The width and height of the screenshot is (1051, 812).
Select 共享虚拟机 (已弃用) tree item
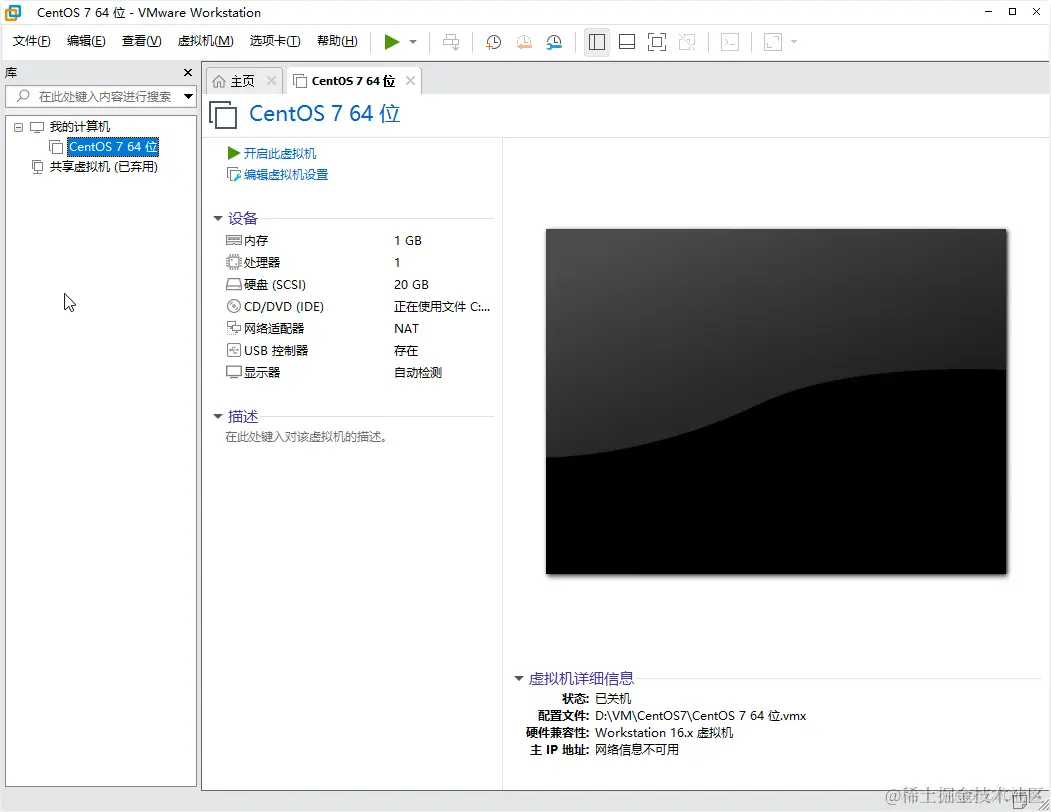[103, 167]
